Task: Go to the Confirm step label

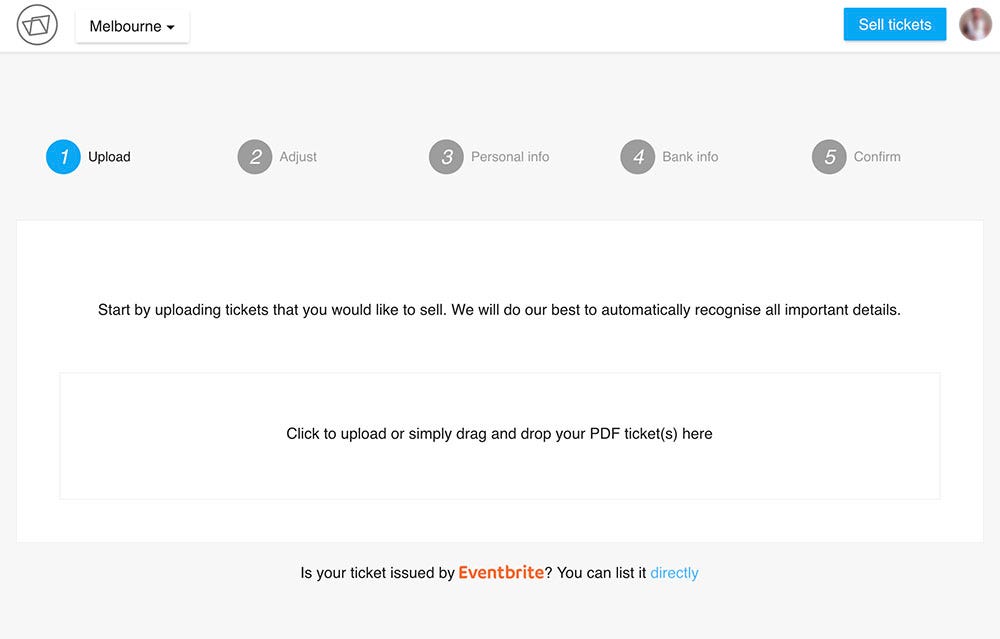Action: [877, 157]
